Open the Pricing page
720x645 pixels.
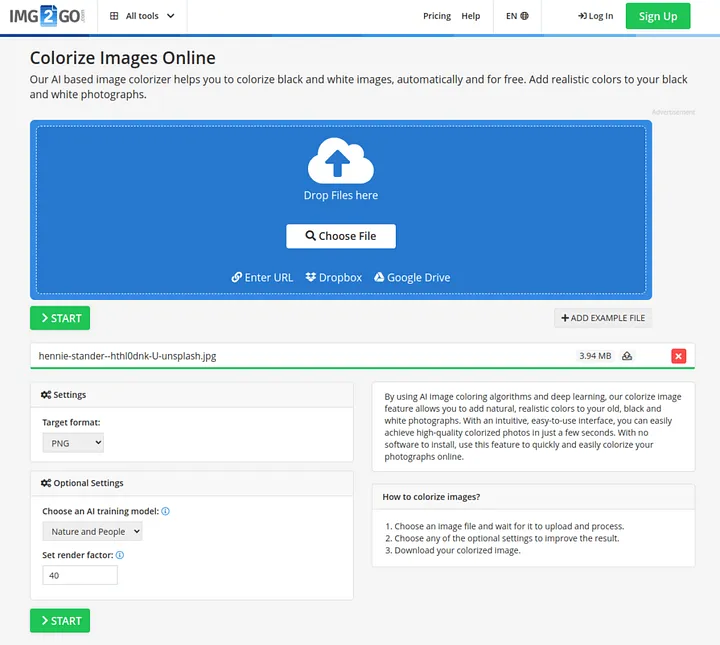(x=436, y=16)
